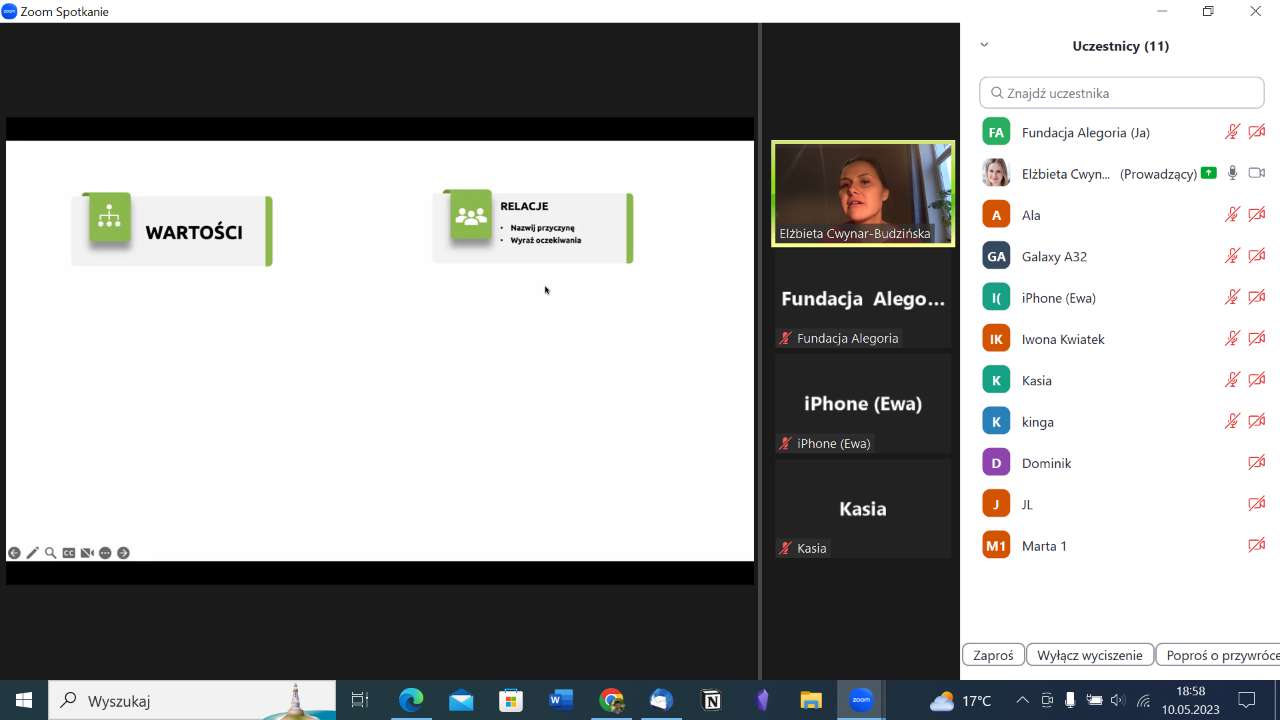Screen dimensions: 1280x720
Task: Select the pen annotation tool on slide
Action: pyautogui.click(x=32, y=553)
